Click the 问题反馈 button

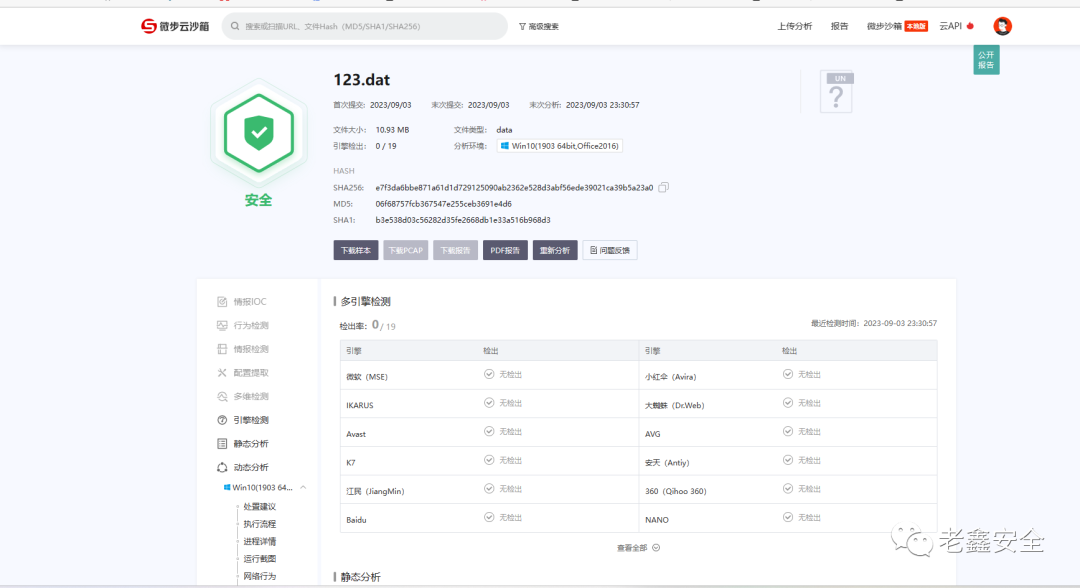[x=610, y=251]
